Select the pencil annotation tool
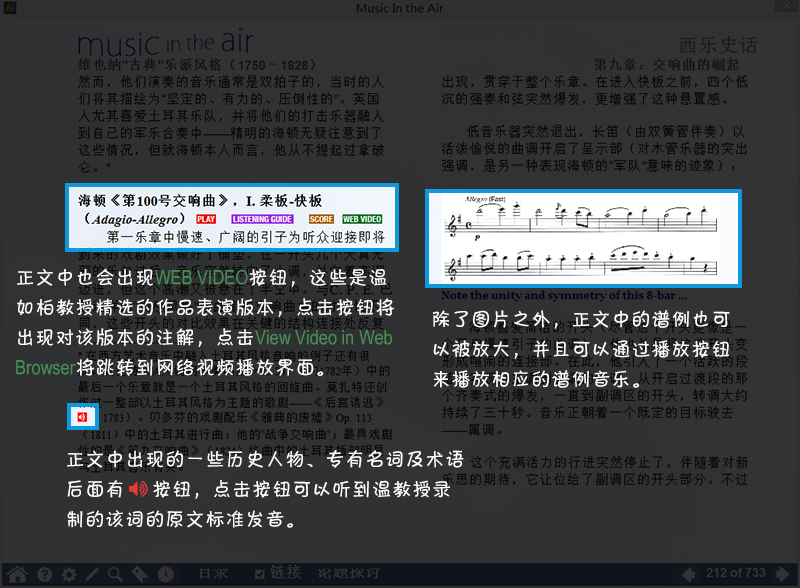 92,575
